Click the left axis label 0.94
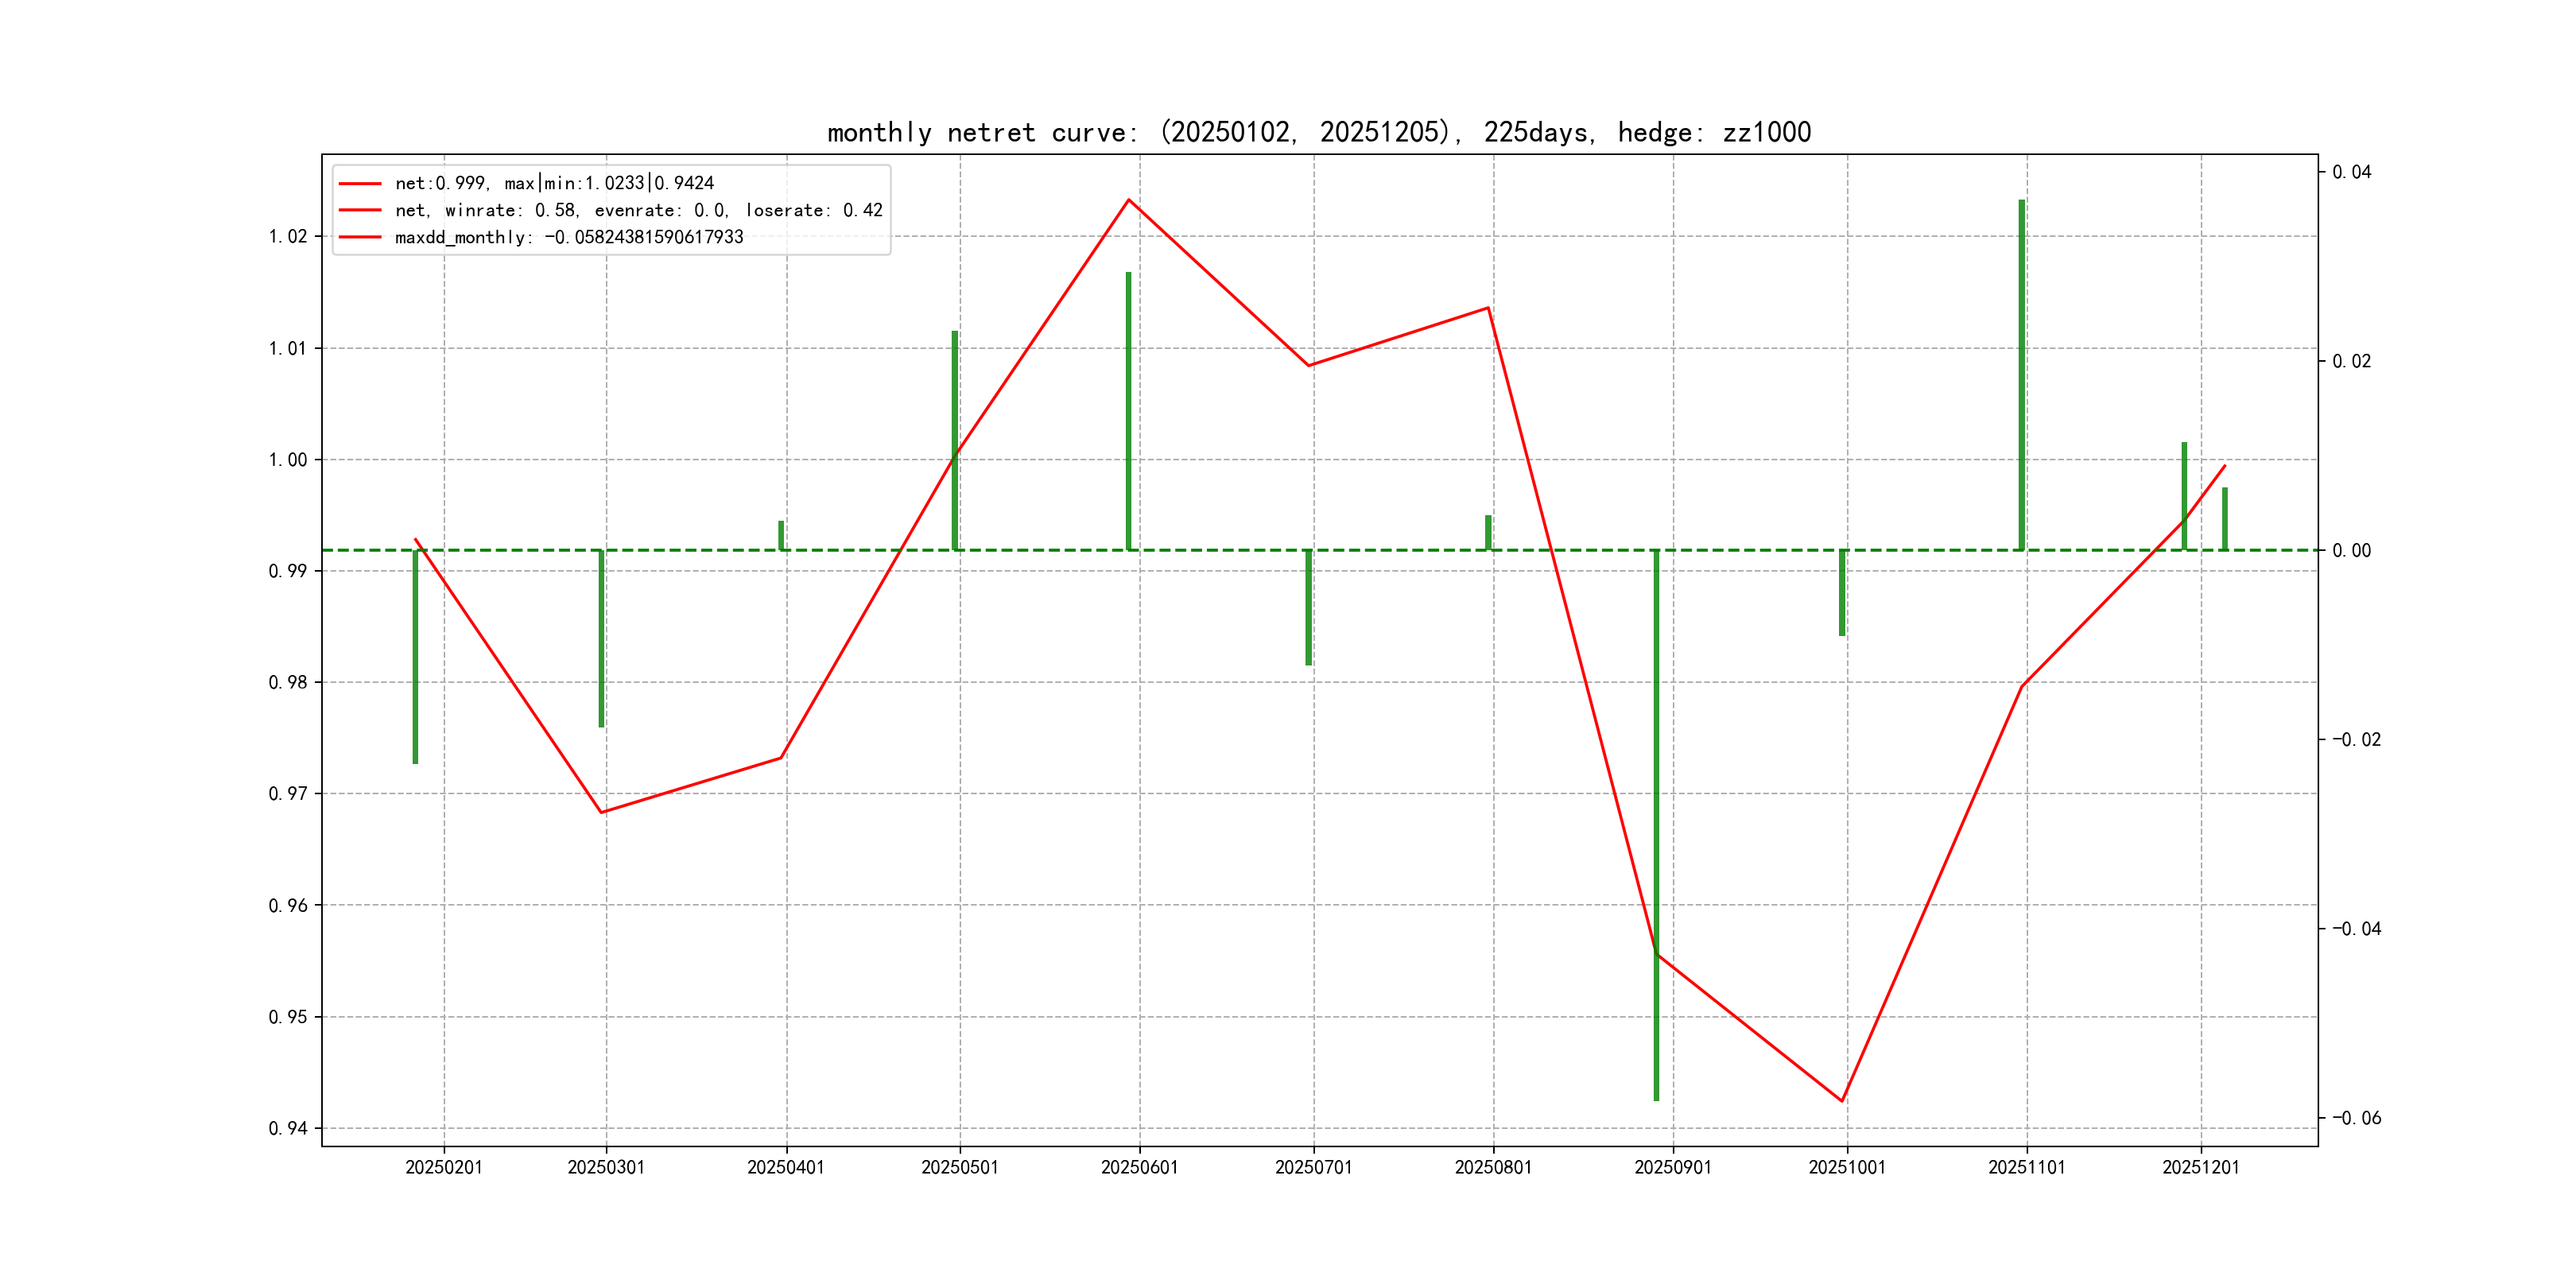Viewport: 2576px width, 1288px height. 287,1128
